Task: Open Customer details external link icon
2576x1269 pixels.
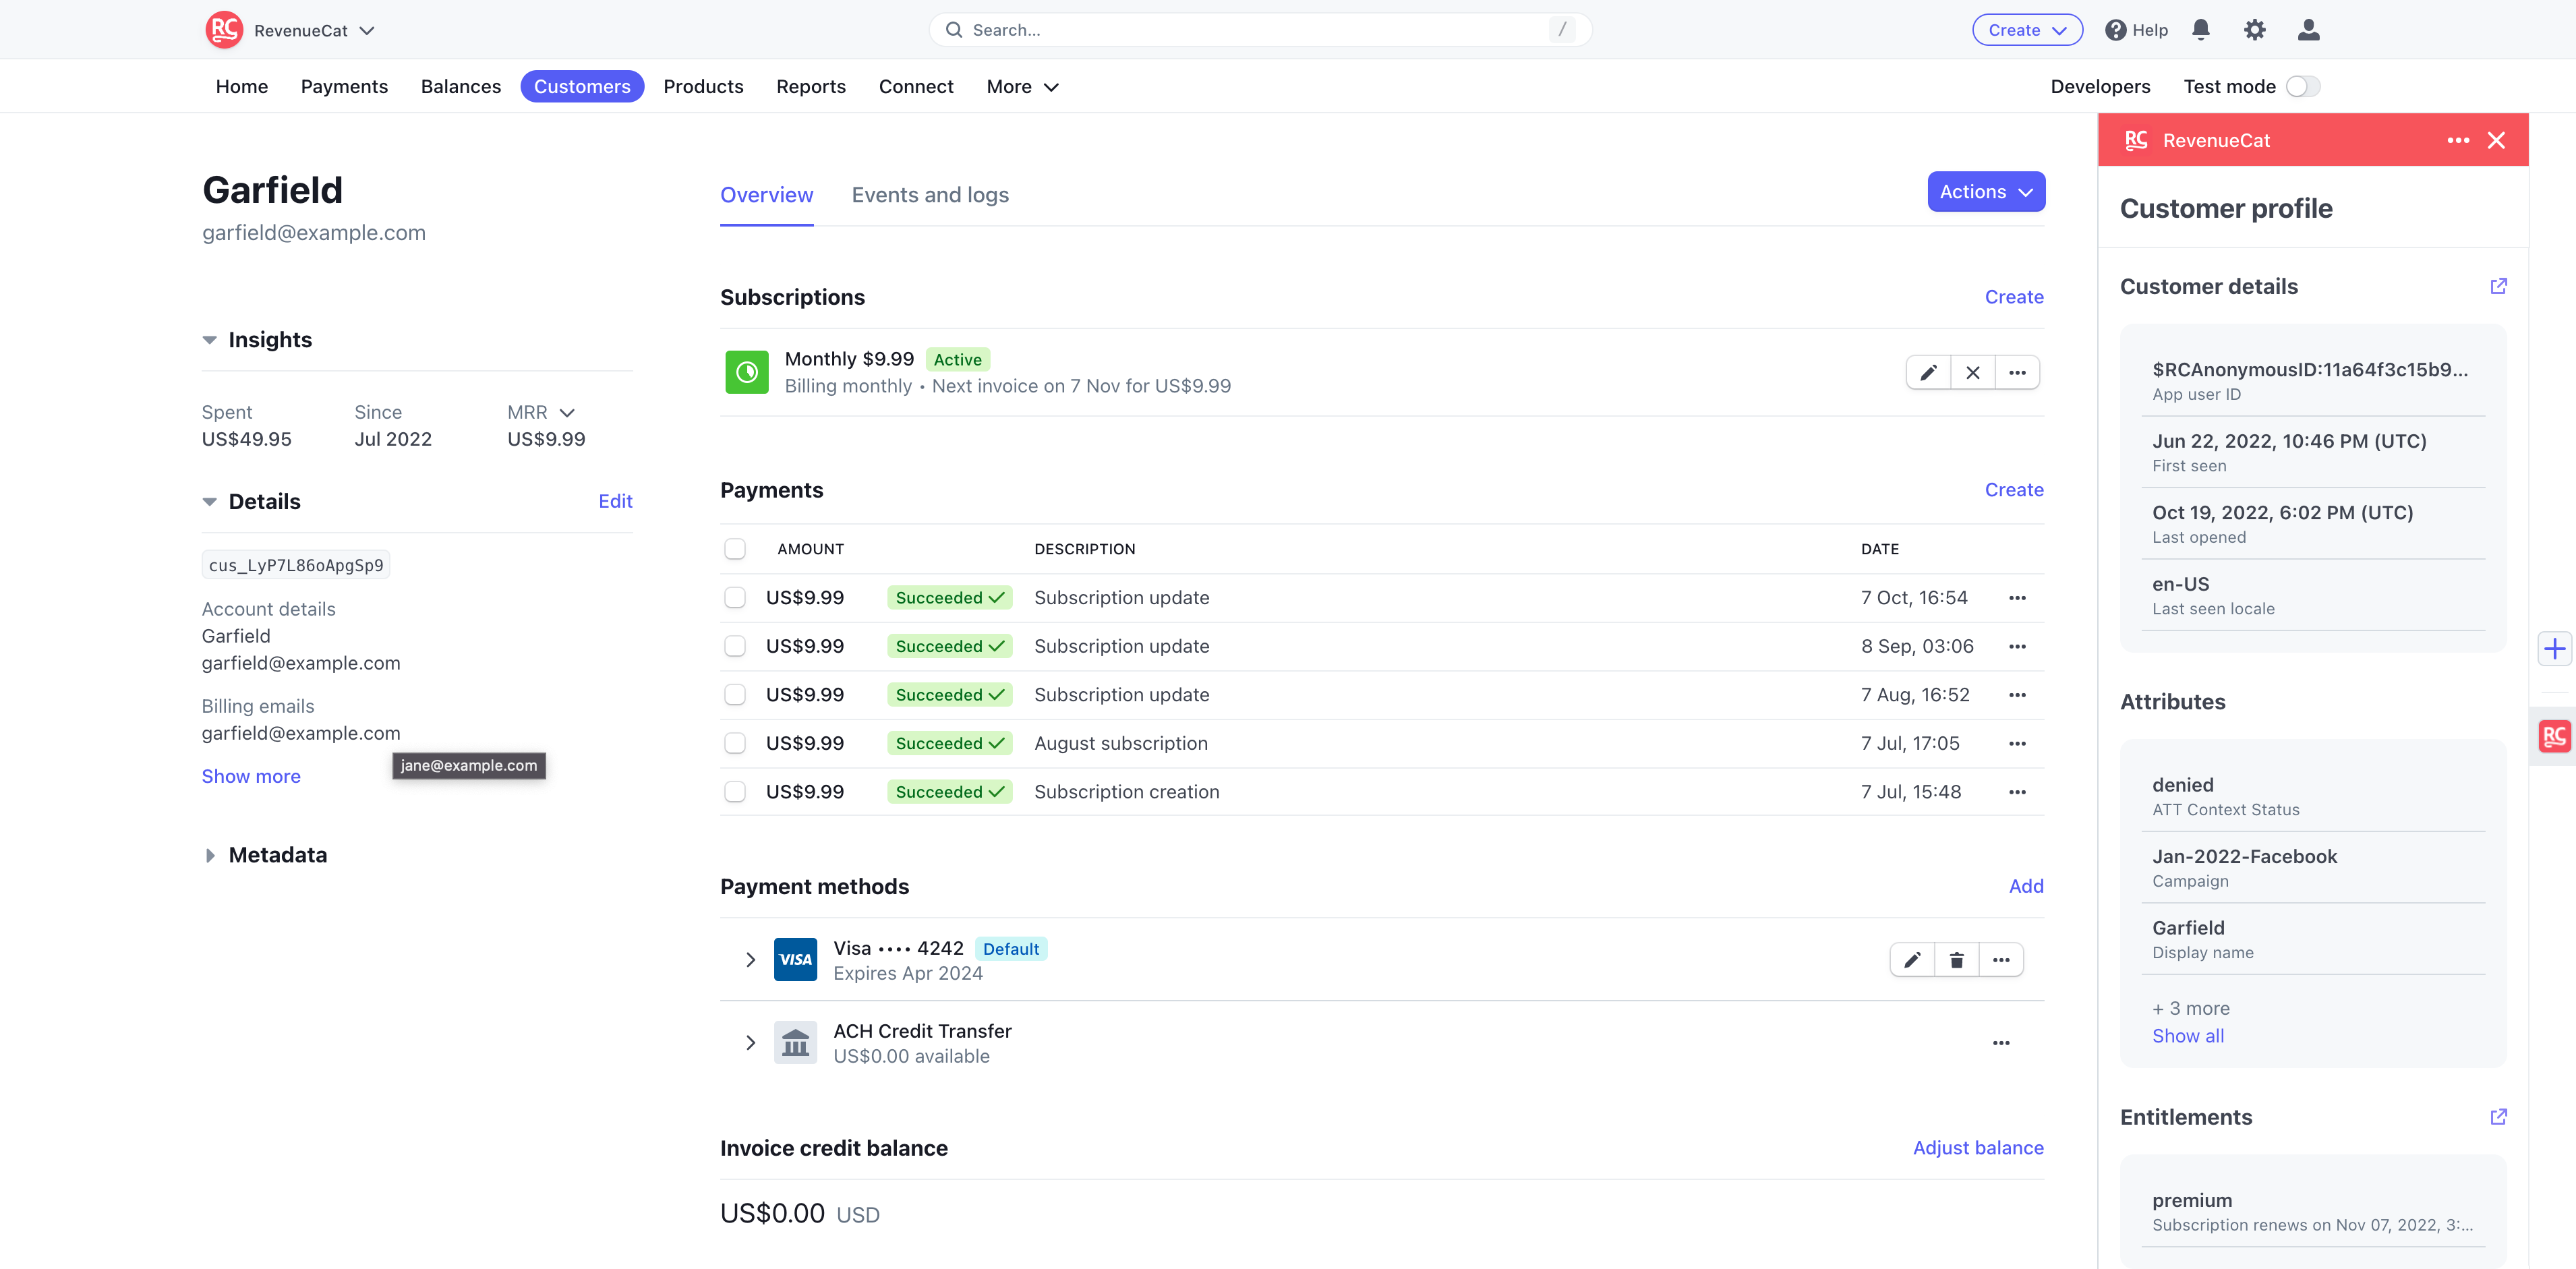Action: [2498, 286]
